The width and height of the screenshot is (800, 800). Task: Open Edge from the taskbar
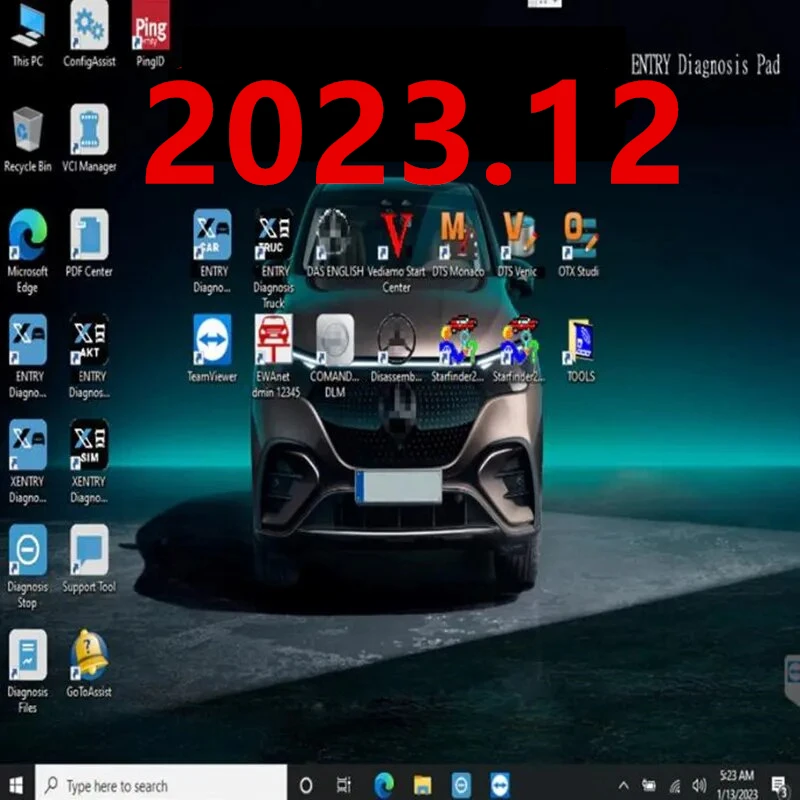pyautogui.click(x=384, y=785)
